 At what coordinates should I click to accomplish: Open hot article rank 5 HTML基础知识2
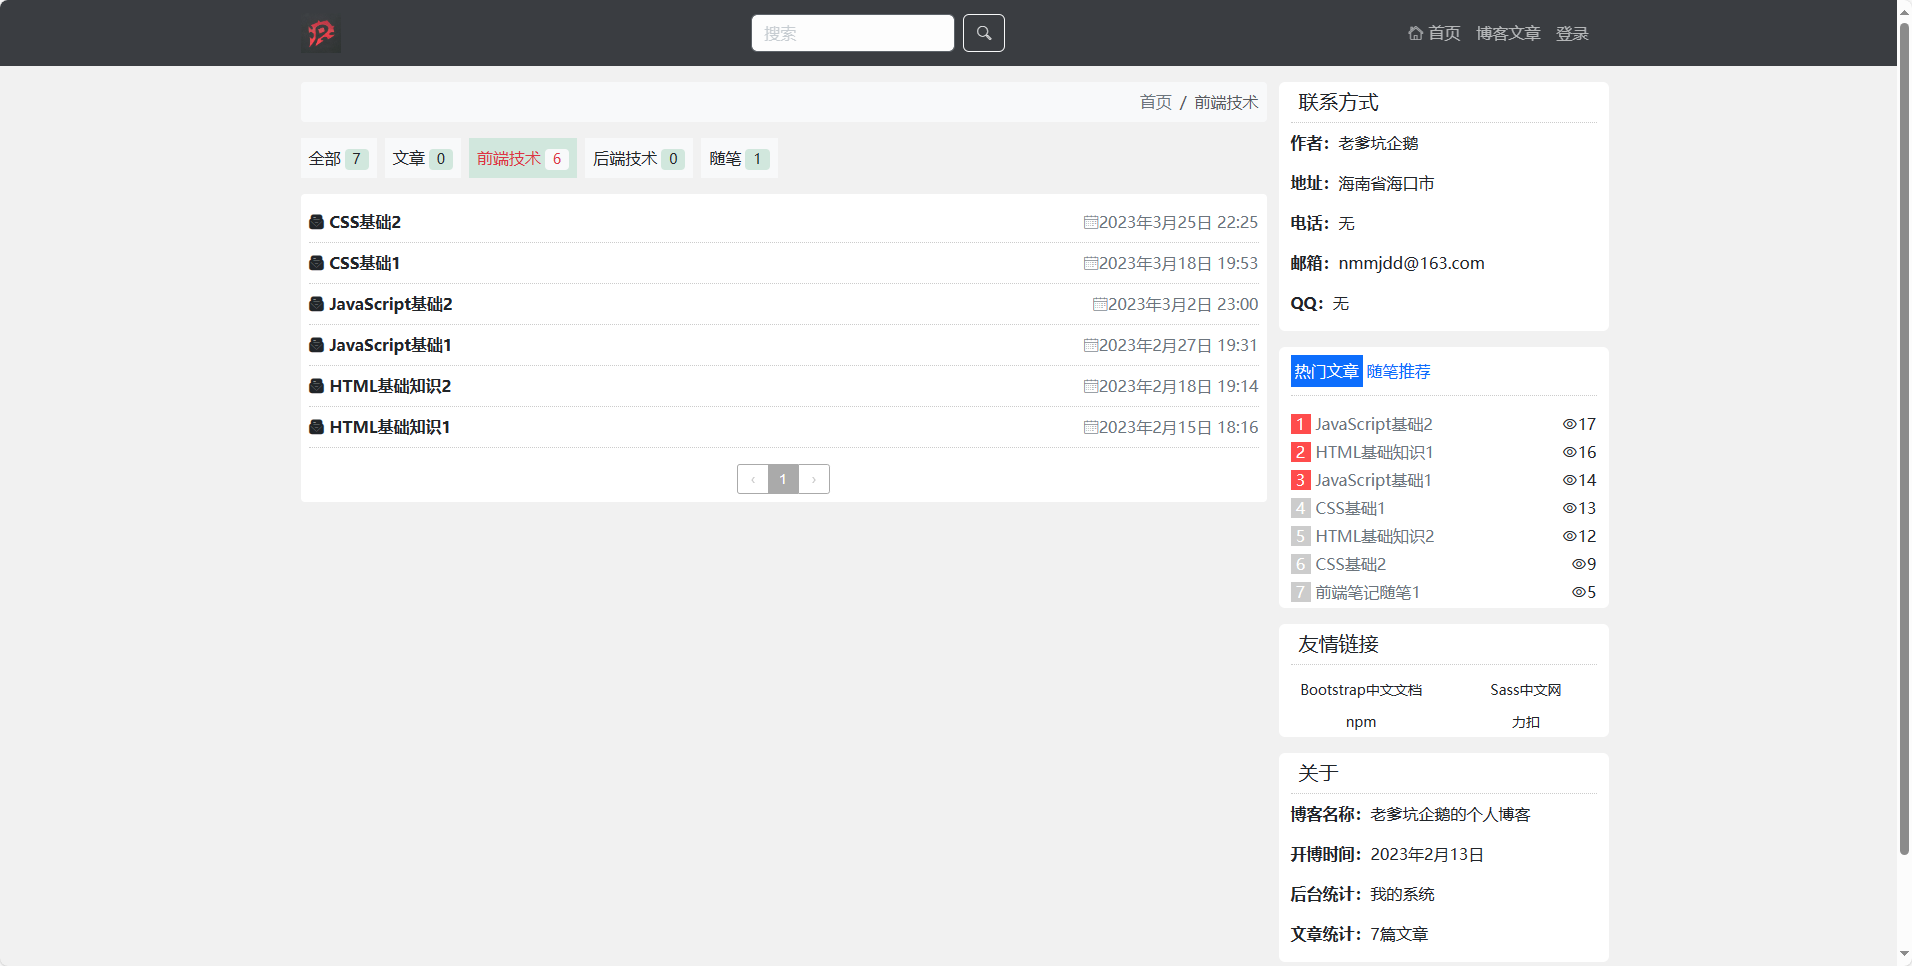coord(1374,536)
